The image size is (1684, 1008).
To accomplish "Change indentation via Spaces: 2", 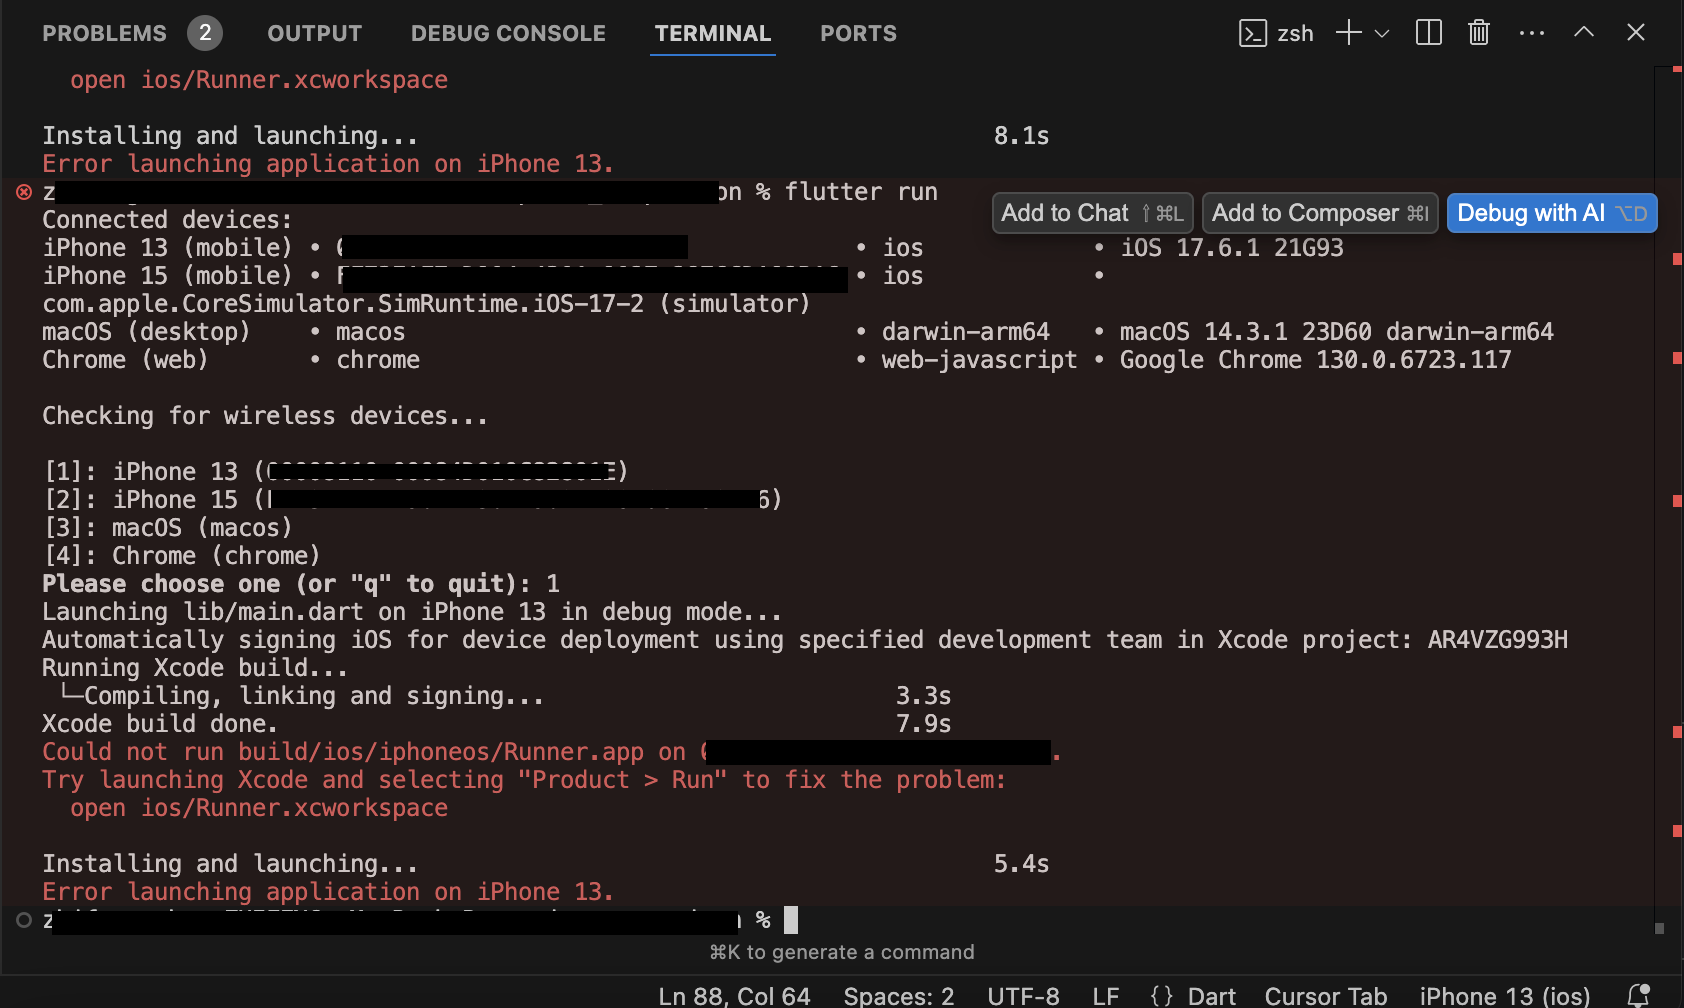I will [899, 996].
